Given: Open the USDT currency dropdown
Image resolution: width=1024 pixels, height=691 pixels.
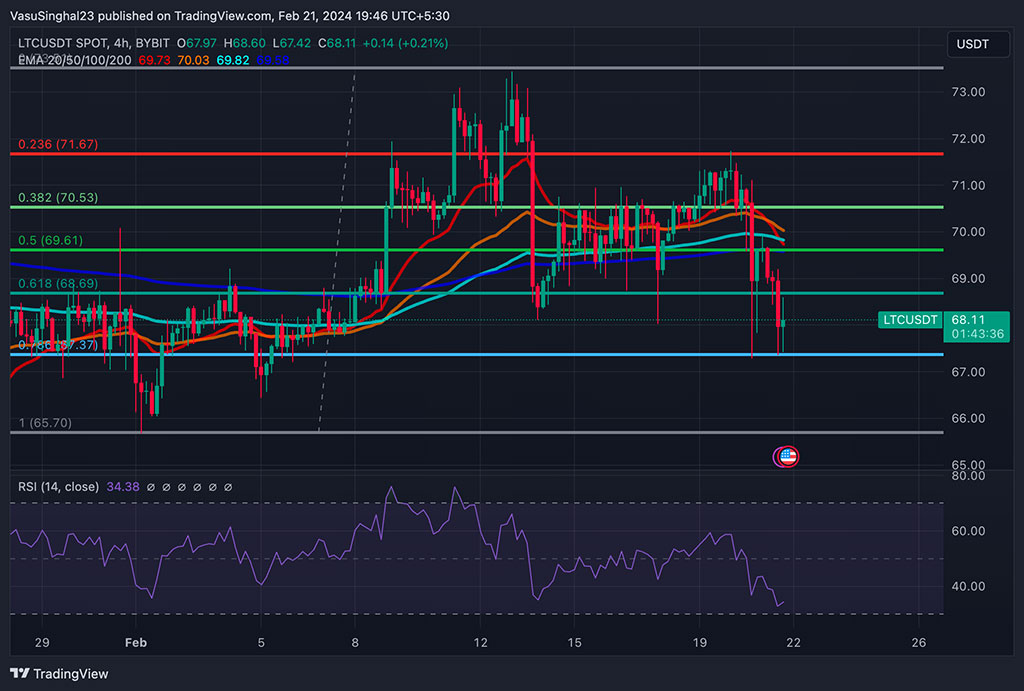Looking at the screenshot, I should [x=974, y=44].
